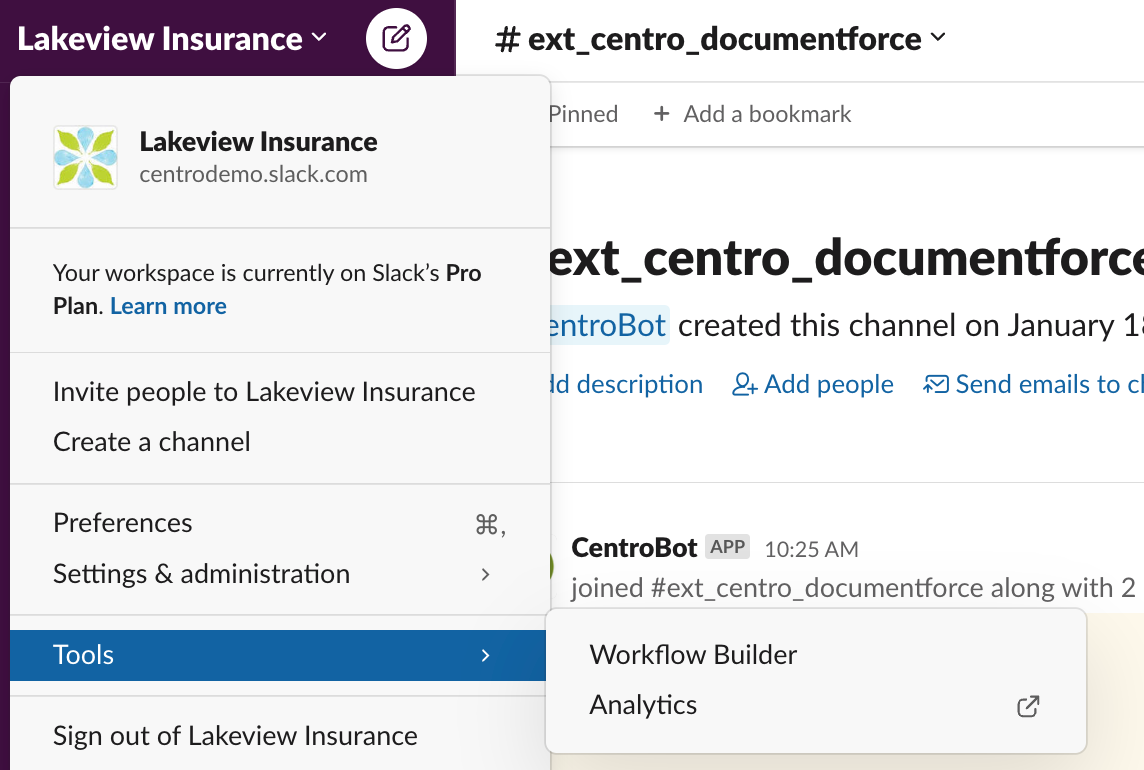Click the email icon beside Send emails
Screen dimensions: 1144x770
pyautogui.click(x=936, y=384)
